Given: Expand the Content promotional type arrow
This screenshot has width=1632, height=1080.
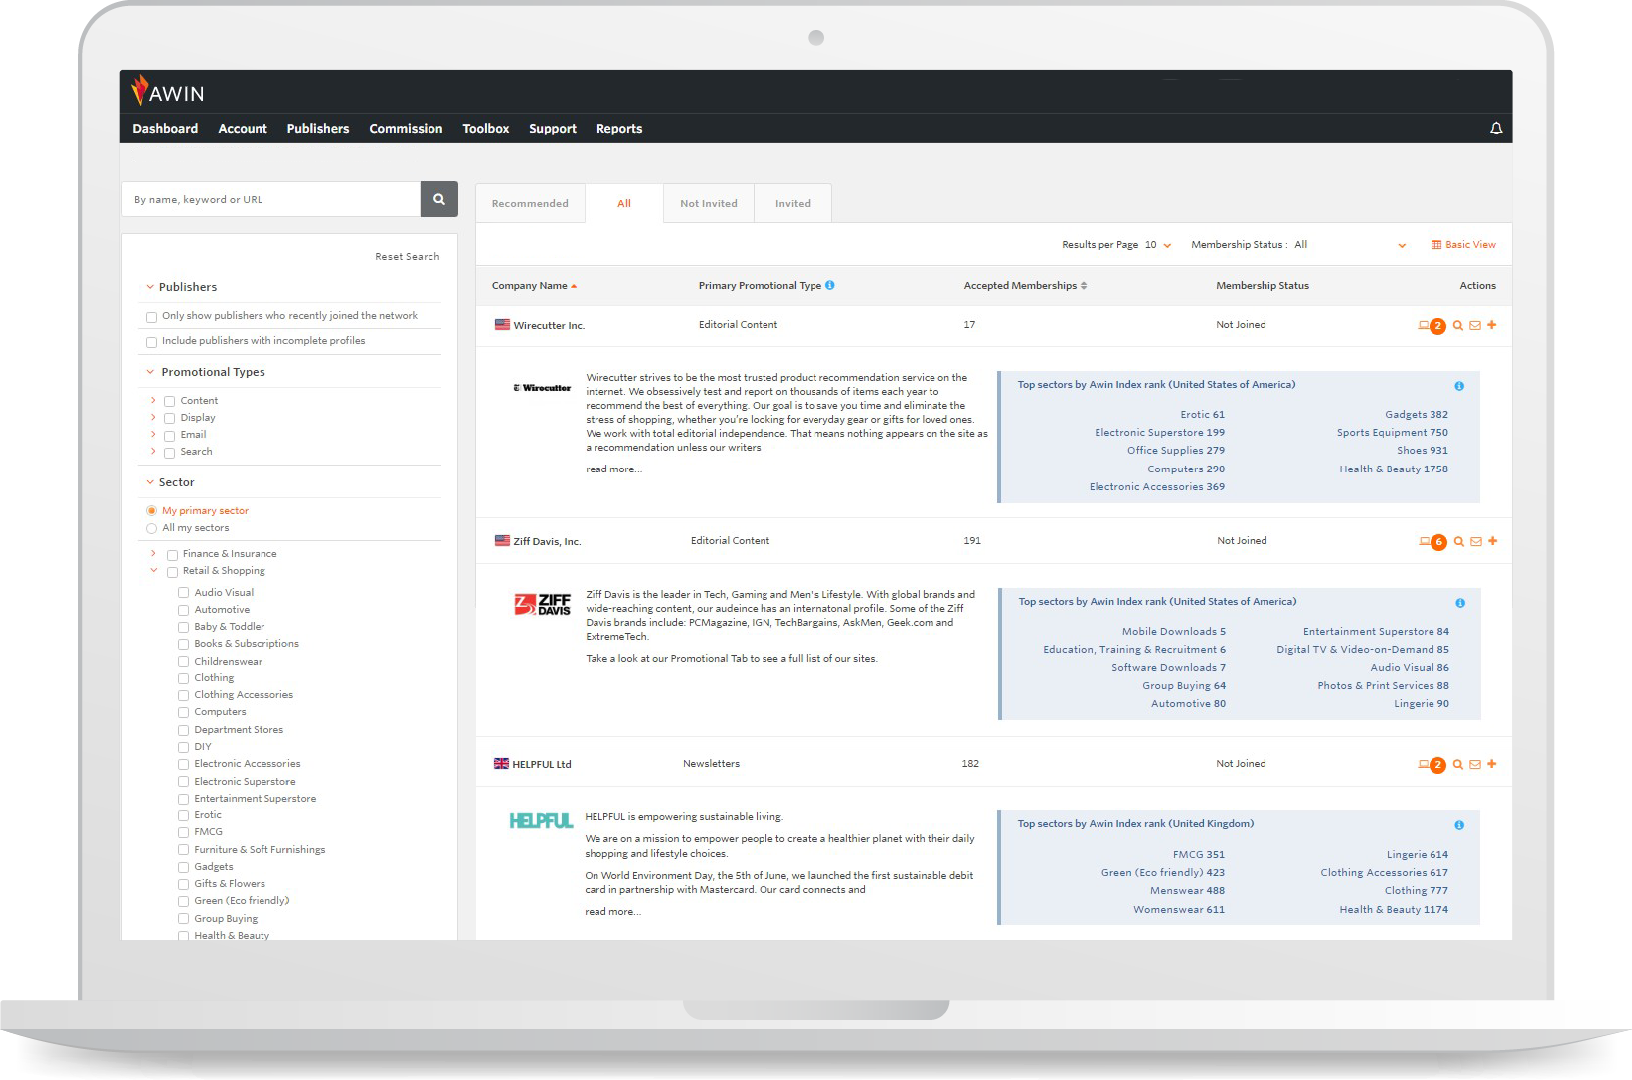Looking at the screenshot, I should [153, 401].
